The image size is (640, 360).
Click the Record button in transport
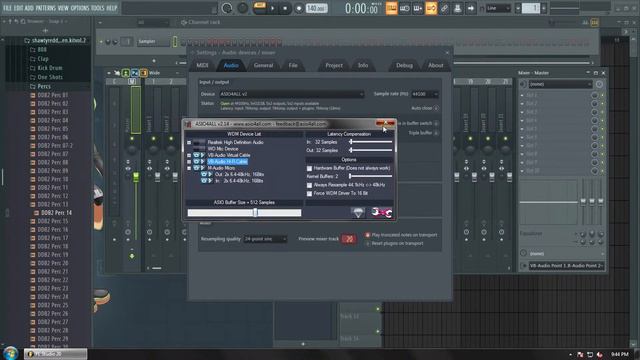(299, 8)
